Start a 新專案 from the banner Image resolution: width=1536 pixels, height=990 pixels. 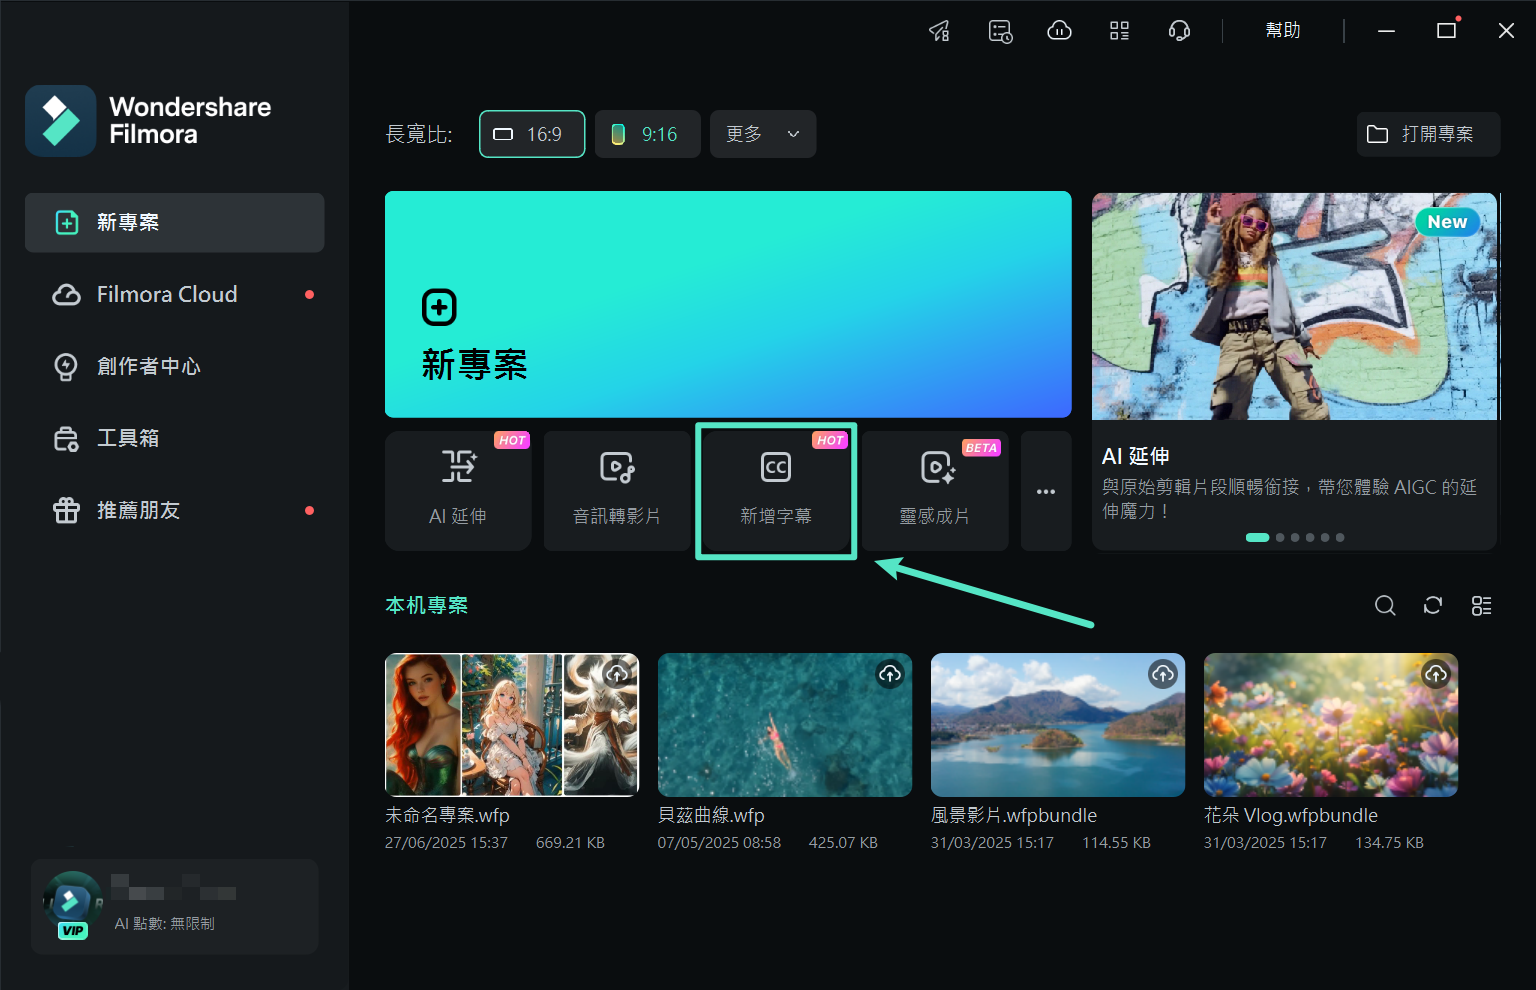click(x=728, y=304)
